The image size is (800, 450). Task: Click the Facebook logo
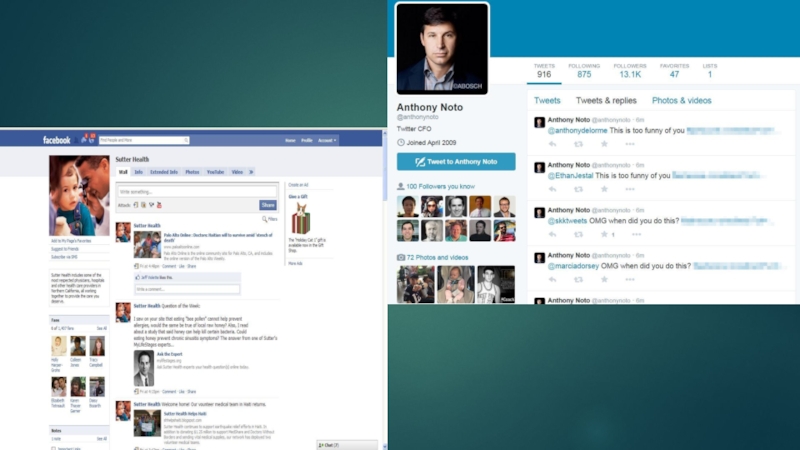point(56,140)
